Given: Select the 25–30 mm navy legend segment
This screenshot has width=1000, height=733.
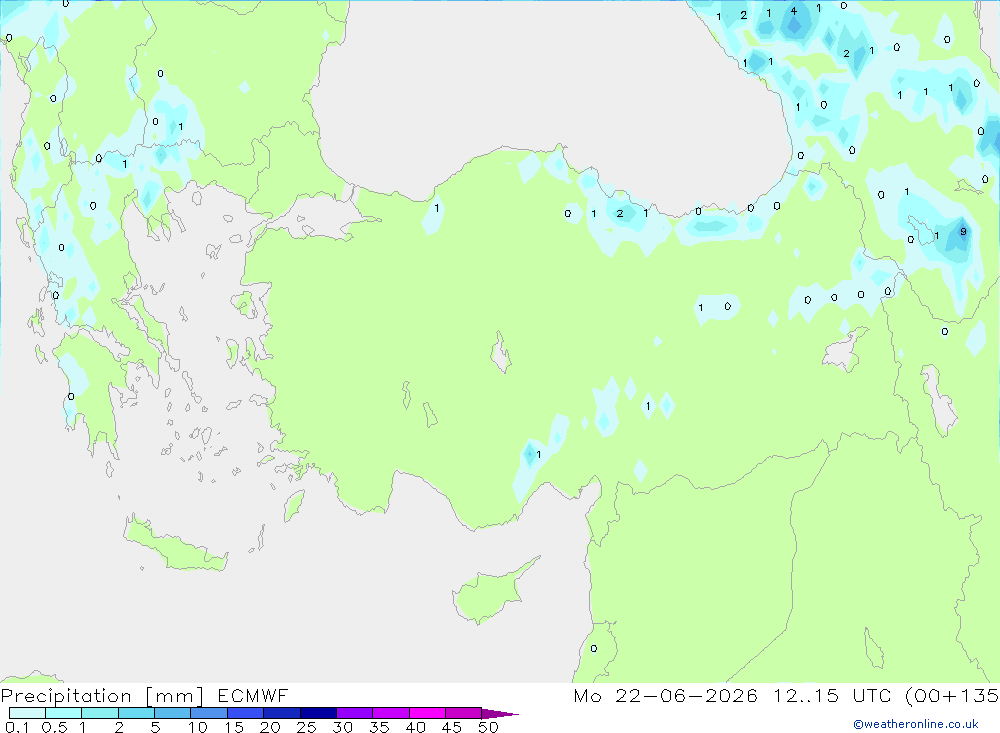Looking at the screenshot, I should [x=318, y=713].
